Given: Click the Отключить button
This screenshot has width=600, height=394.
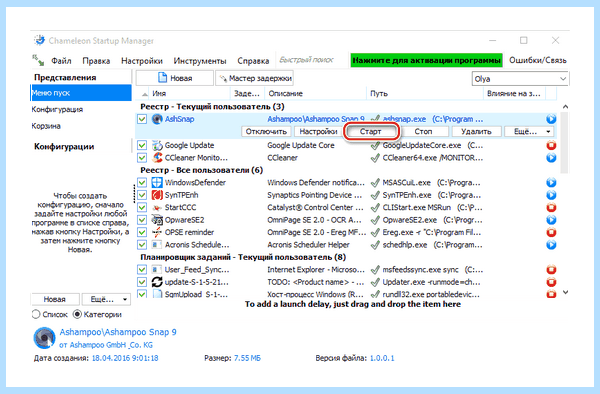Looking at the screenshot, I should (x=266, y=132).
